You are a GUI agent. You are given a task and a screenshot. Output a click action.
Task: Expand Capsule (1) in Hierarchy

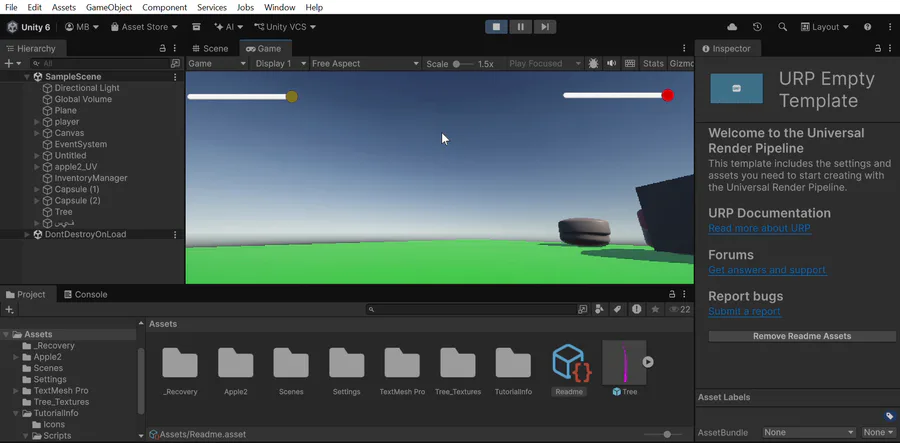pyautogui.click(x=37, y=189)
